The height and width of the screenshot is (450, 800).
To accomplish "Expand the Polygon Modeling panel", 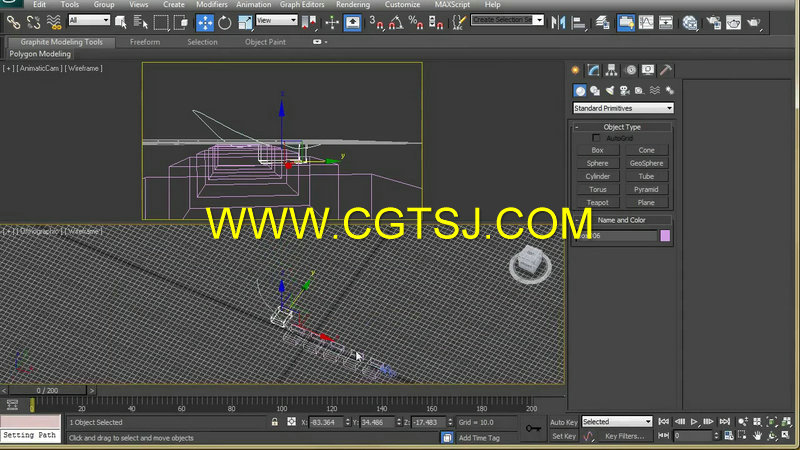I will [x=40, y=54].
